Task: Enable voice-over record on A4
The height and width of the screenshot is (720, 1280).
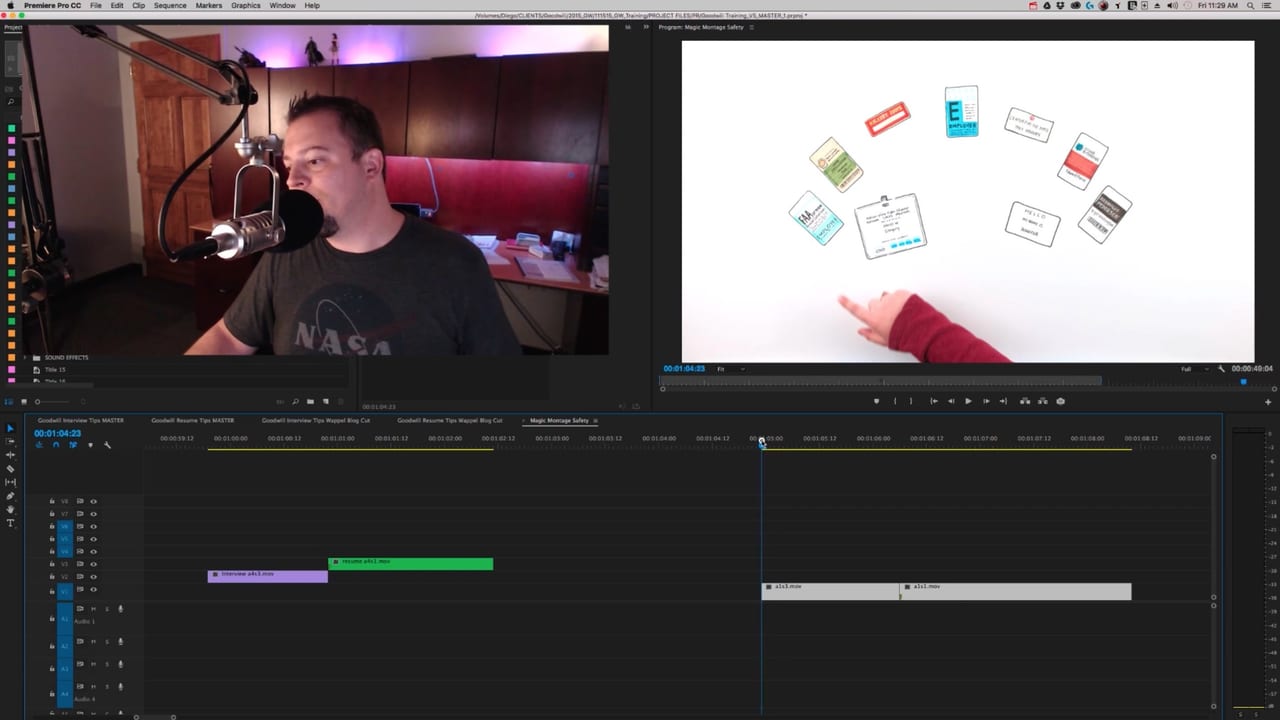Action: click(x=121, y=687)
